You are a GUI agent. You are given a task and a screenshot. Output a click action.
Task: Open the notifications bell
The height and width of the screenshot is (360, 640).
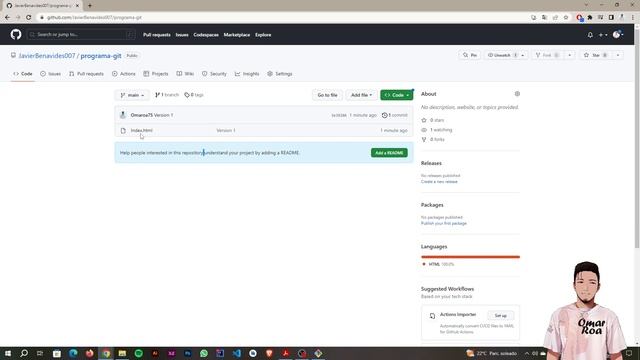590,35
